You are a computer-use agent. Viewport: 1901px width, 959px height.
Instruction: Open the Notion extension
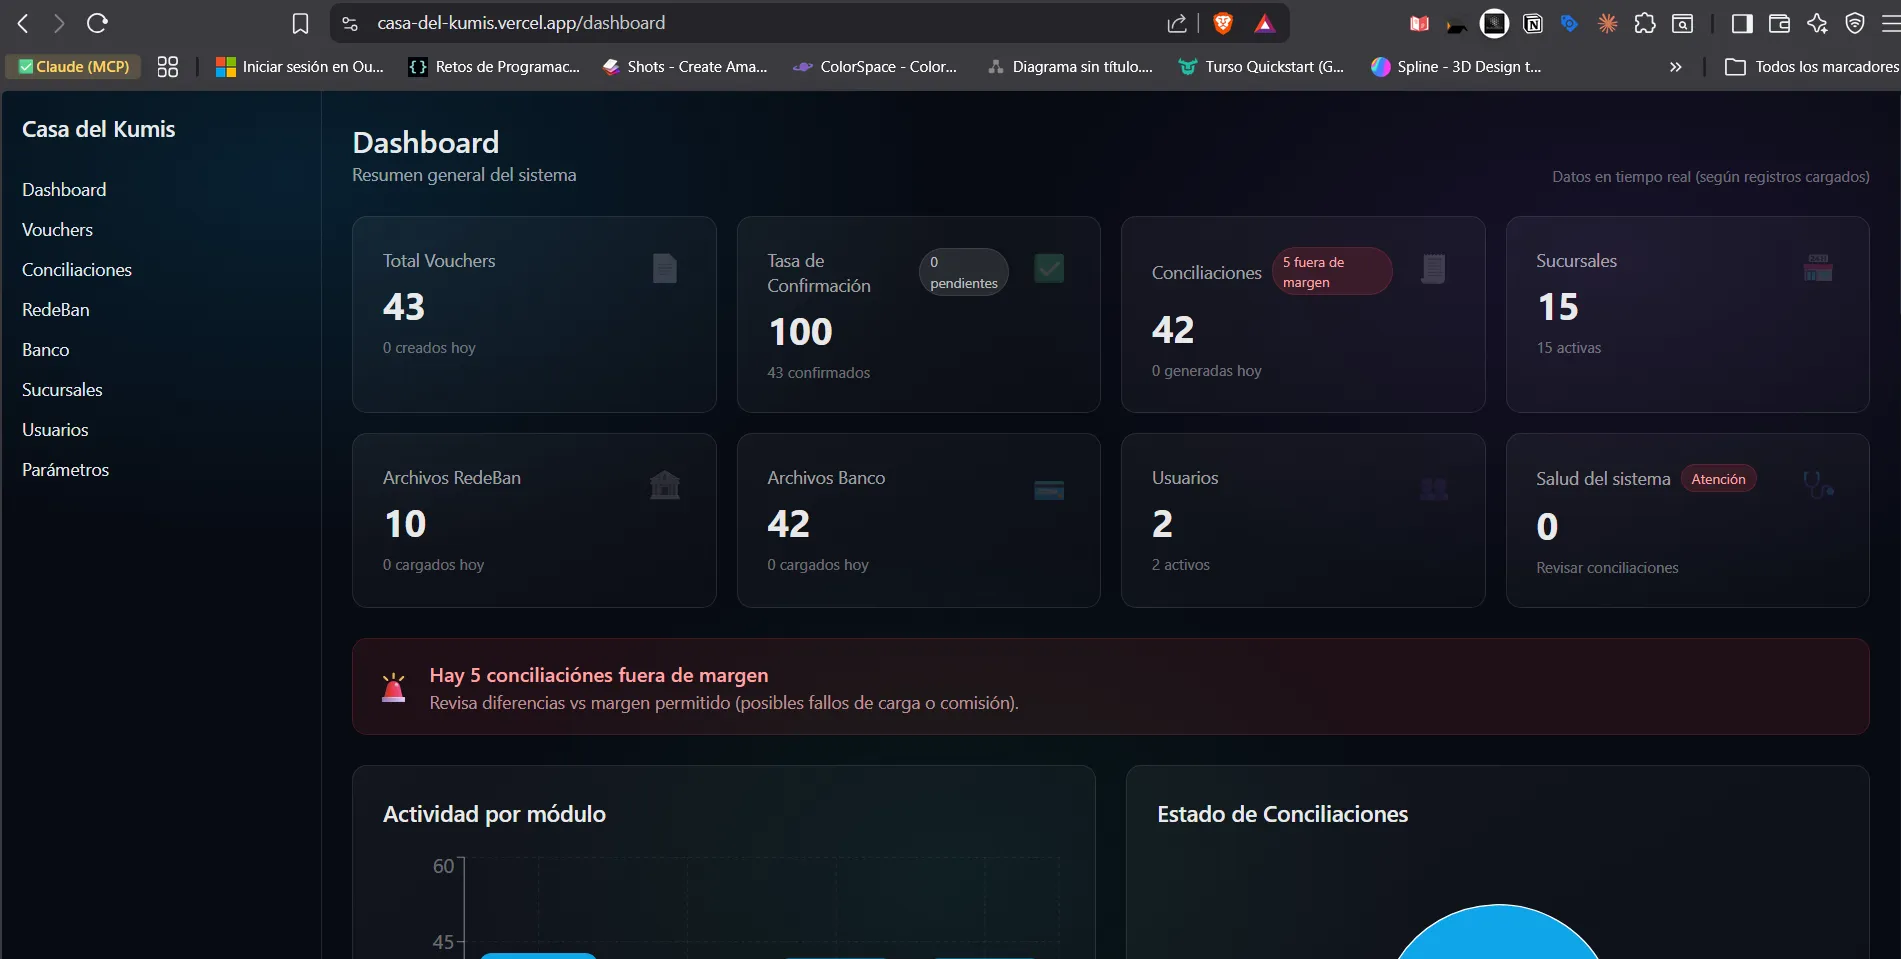1533,23
